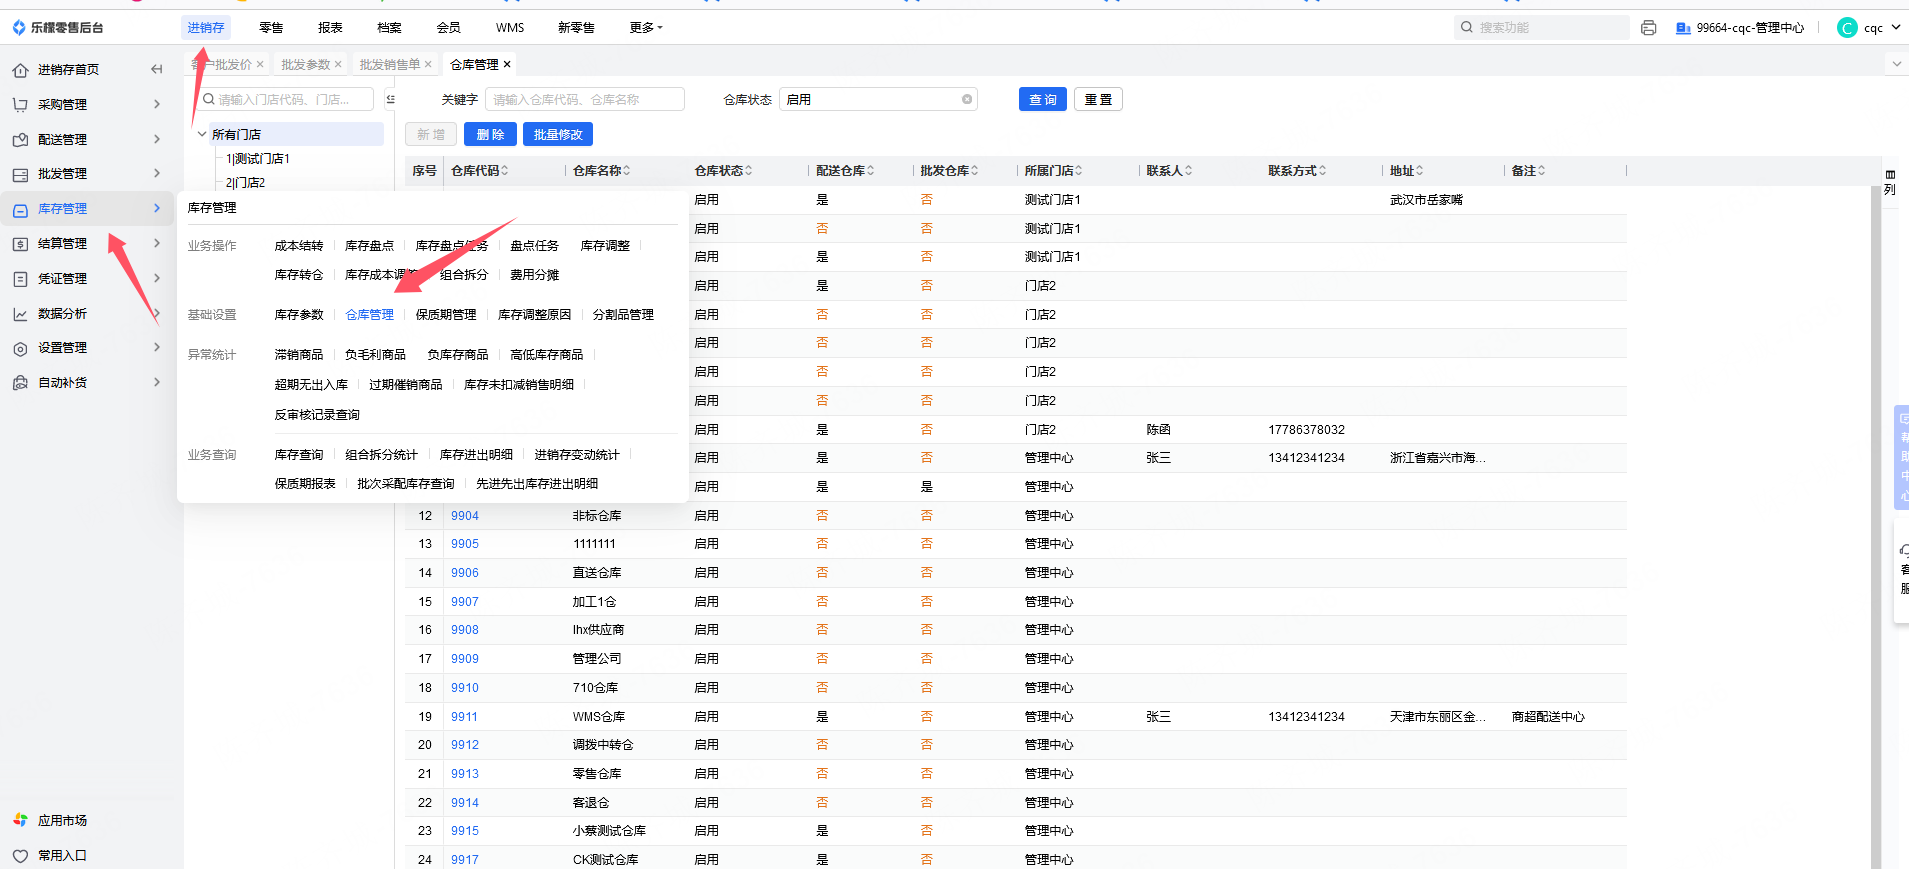Click the 自动补货 sidebar icon
Viewport: 1909px width, 869px height.
pyautogui.click(x=20, y=383)
